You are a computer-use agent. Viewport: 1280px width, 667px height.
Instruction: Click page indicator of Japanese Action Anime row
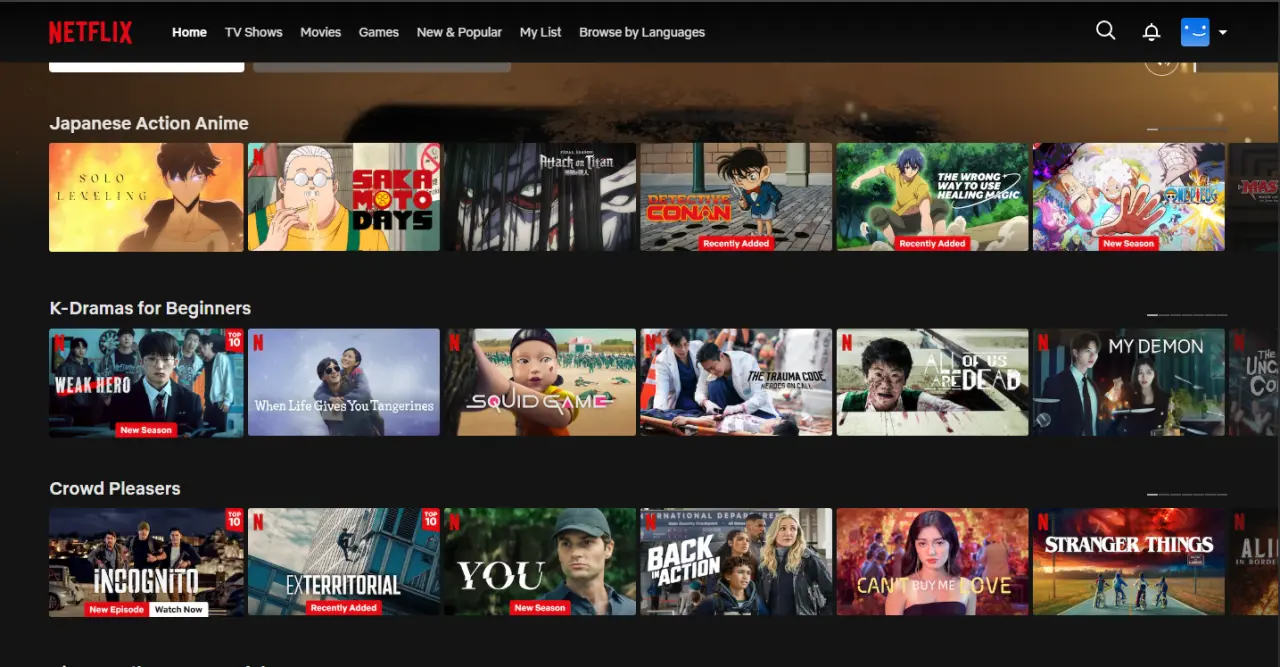coord(1187,130)
